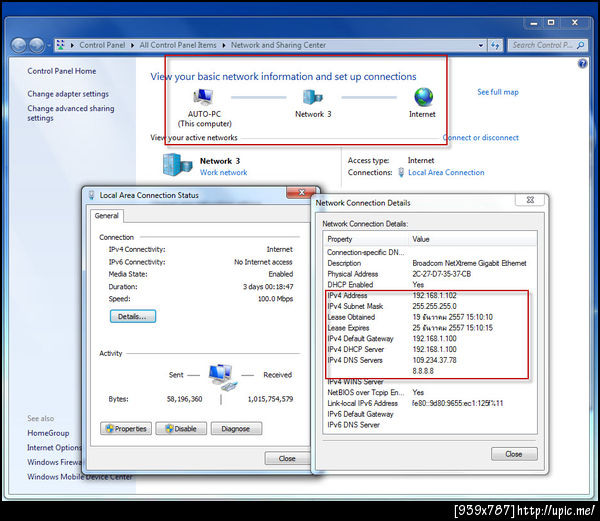Select the IPv6 DNS Server row
The image size is (600, 521).
(430, 425)
